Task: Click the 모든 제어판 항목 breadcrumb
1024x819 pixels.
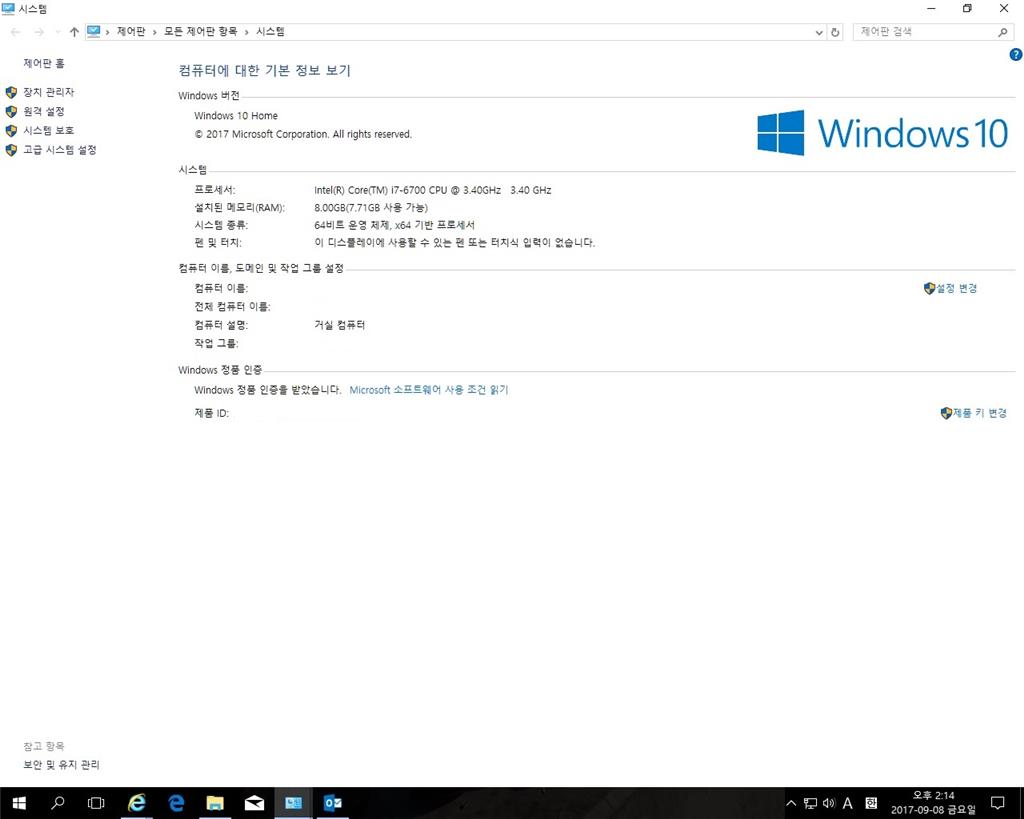Action: pos(200,31)
